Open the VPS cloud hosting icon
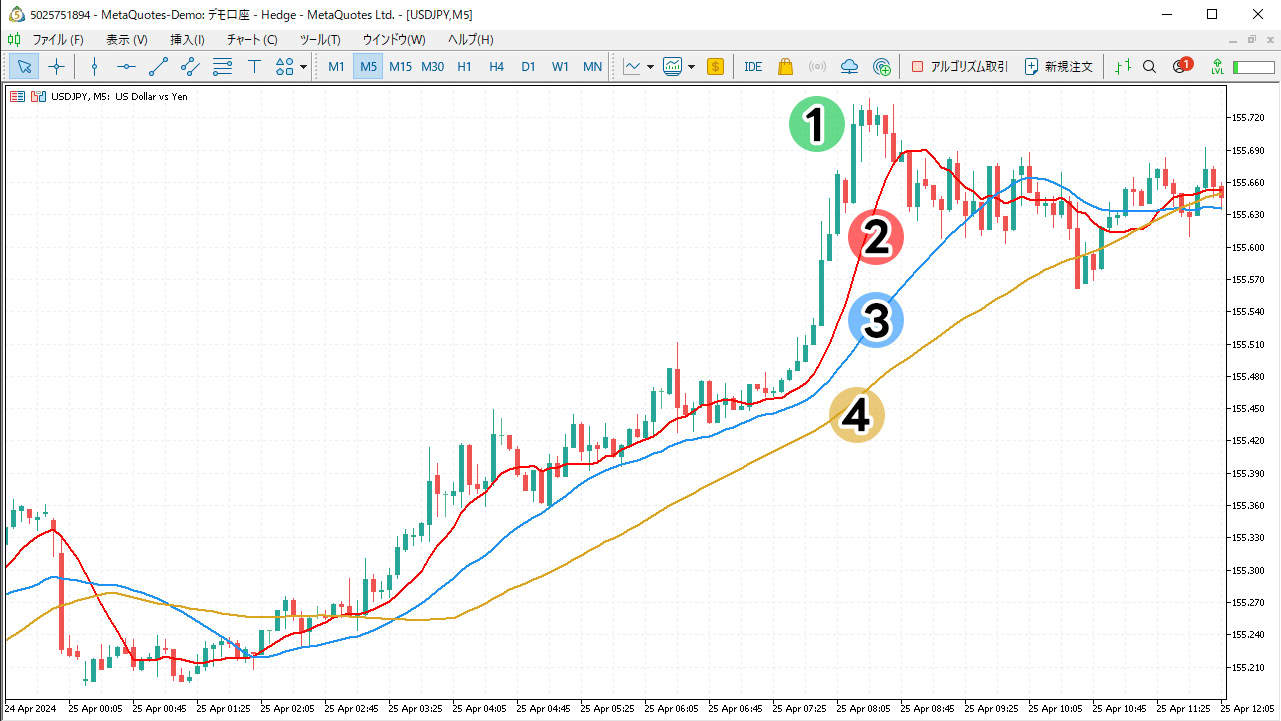The height and width of the screenshot is (721, 1281). click(849, 67)
